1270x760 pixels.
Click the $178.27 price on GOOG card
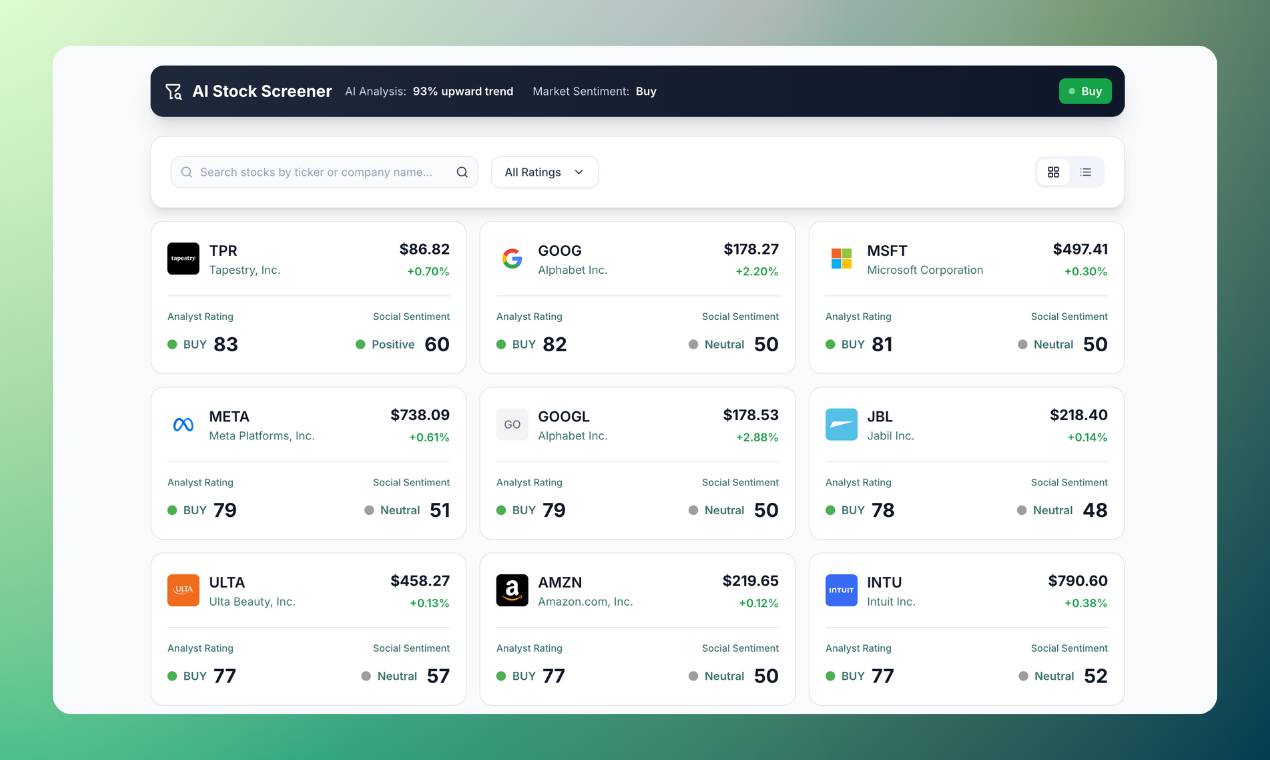coord(751,249)
